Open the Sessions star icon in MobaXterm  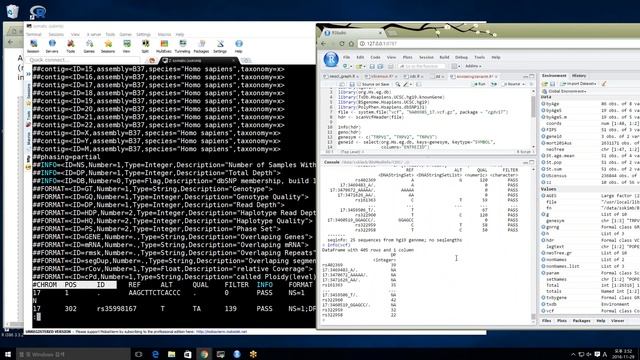[x=108, y=46]
